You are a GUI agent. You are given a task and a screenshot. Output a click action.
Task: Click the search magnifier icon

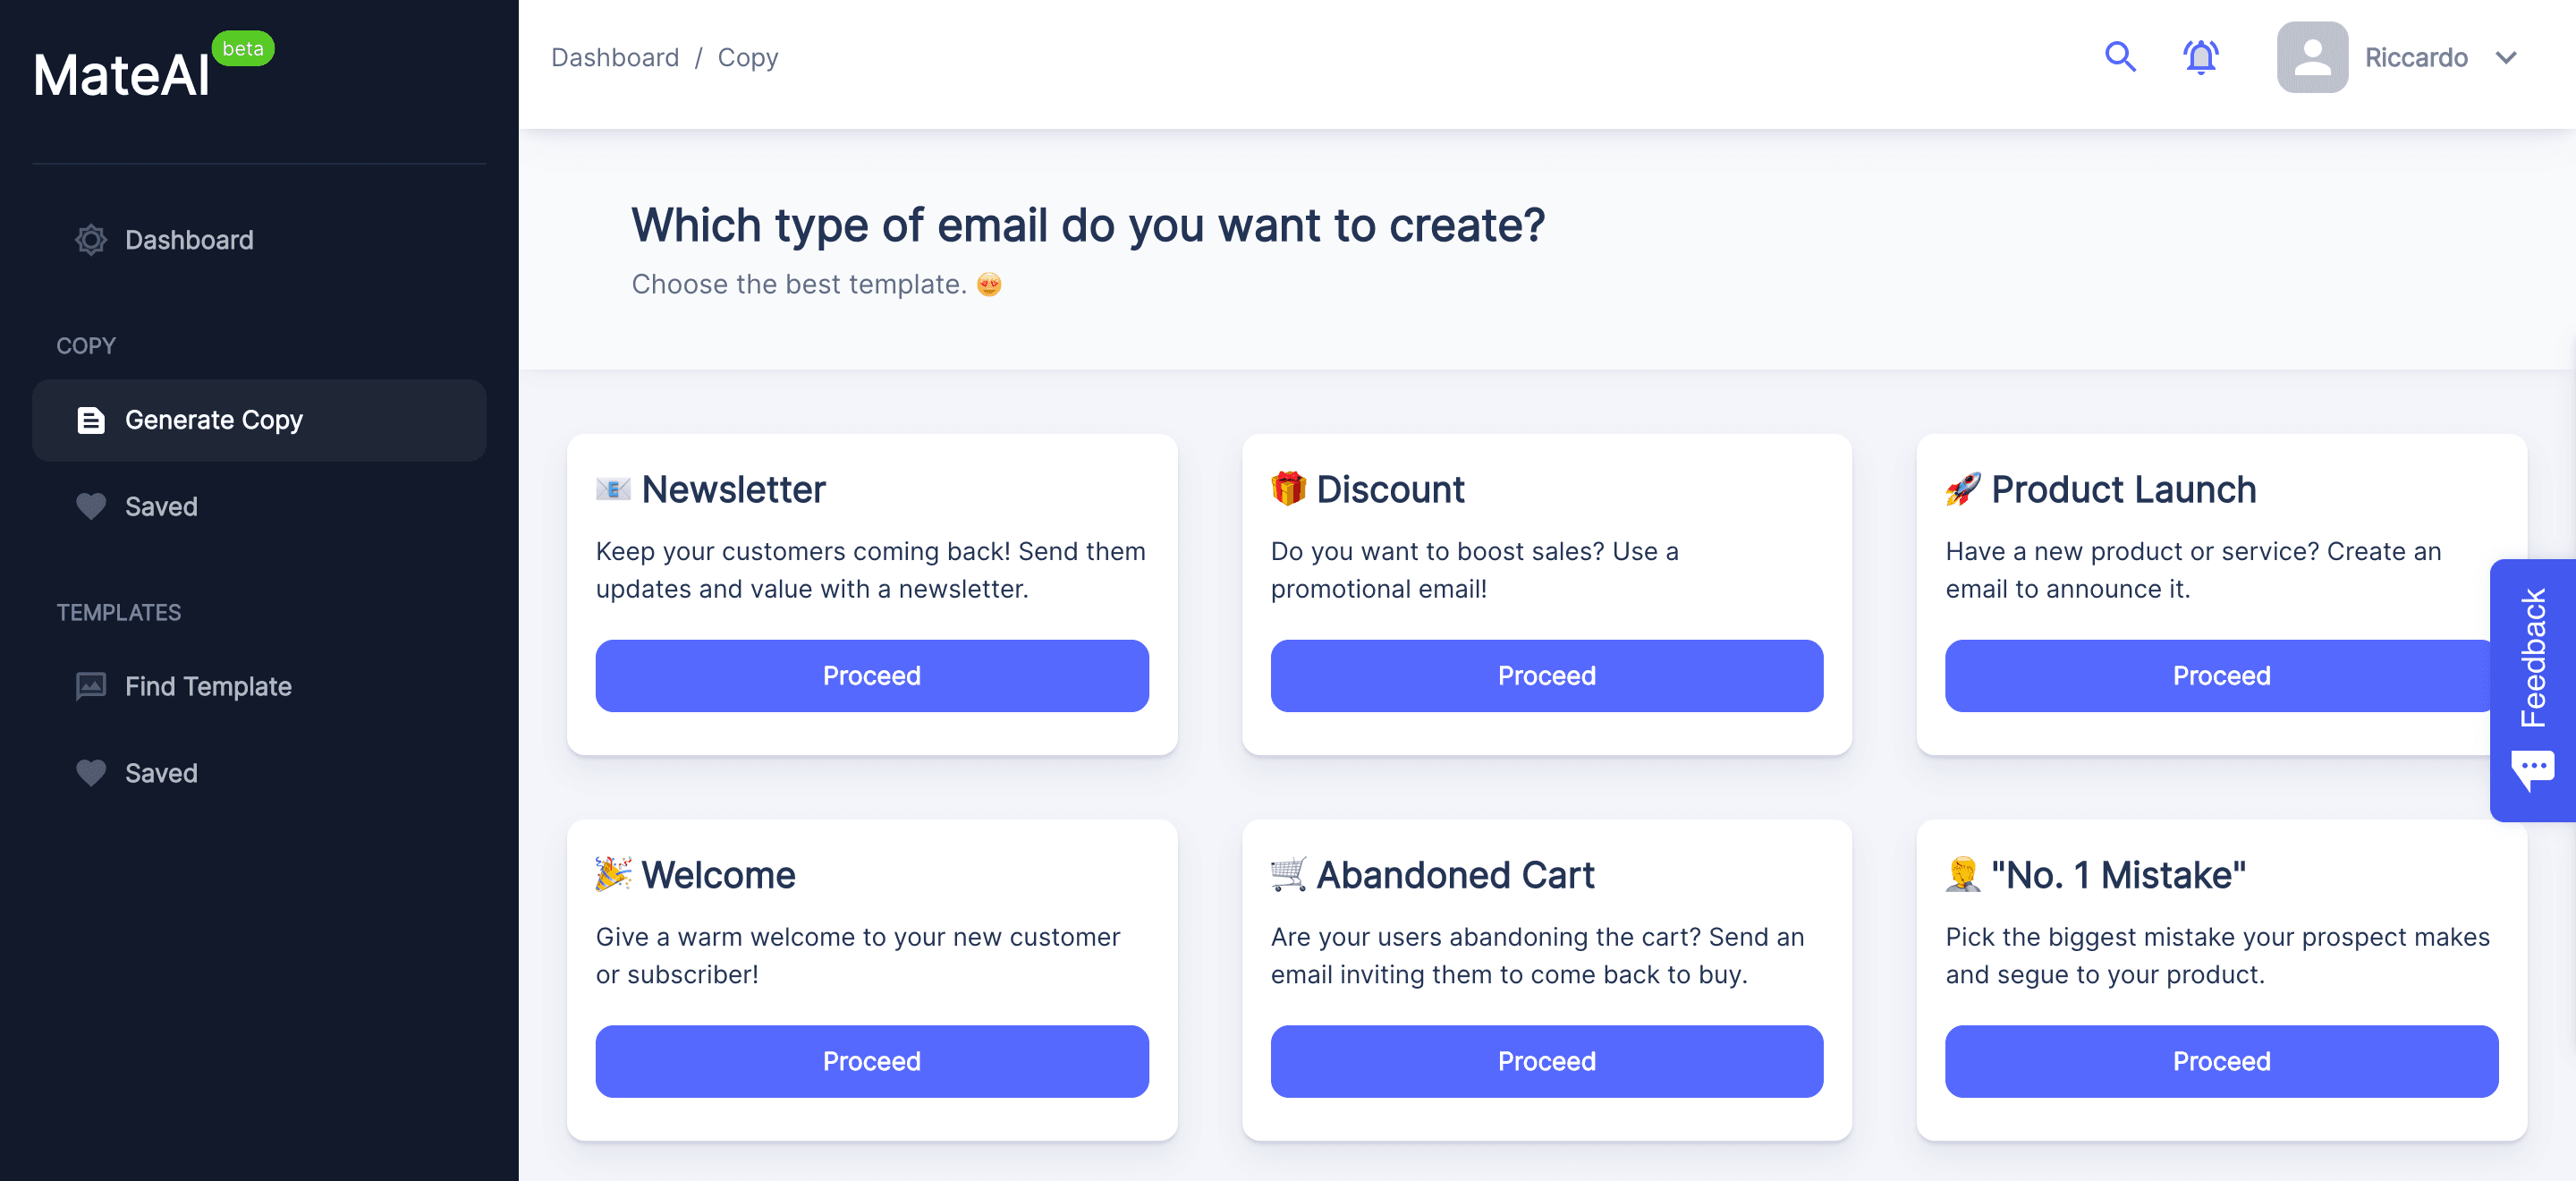2120,57
